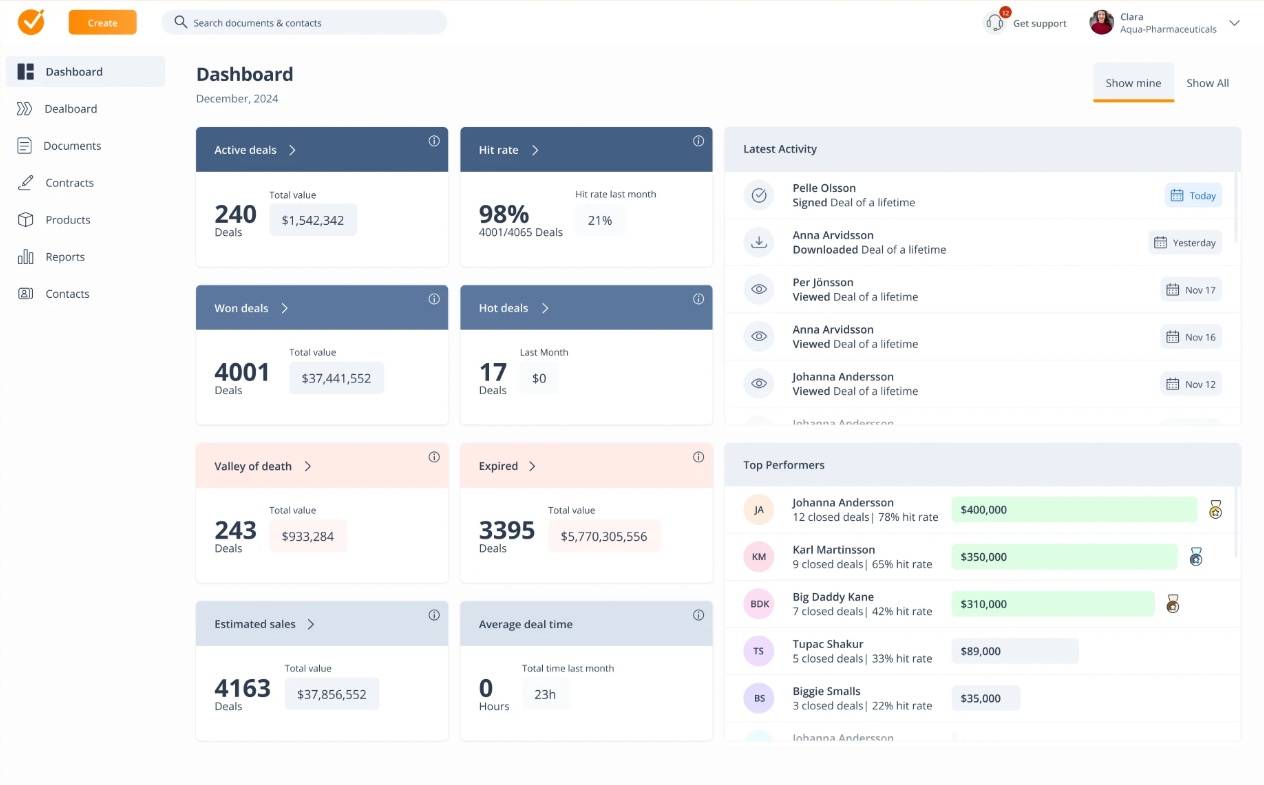Click the download icon beside Anna Arvidsson's activity
This screenshot has height=785, width=1264.
pyautogui.click(x=759, y=242)
